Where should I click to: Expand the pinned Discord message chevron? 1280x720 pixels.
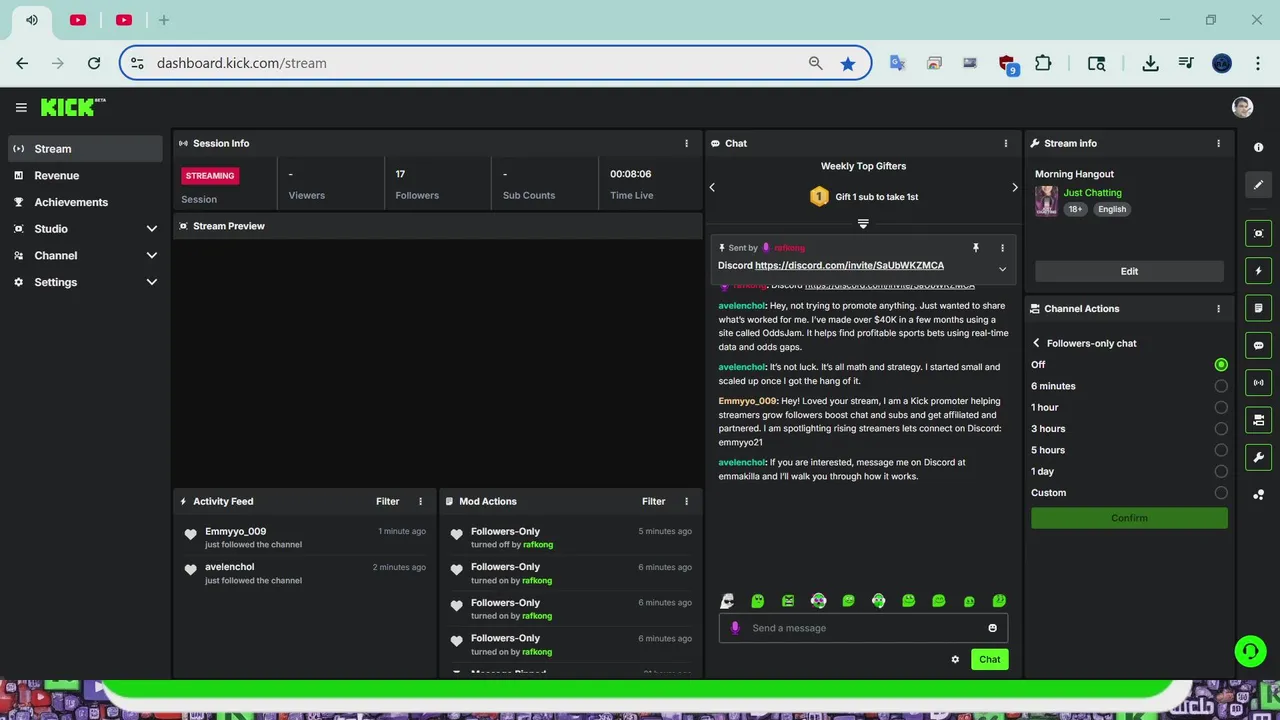[1002, 269]
